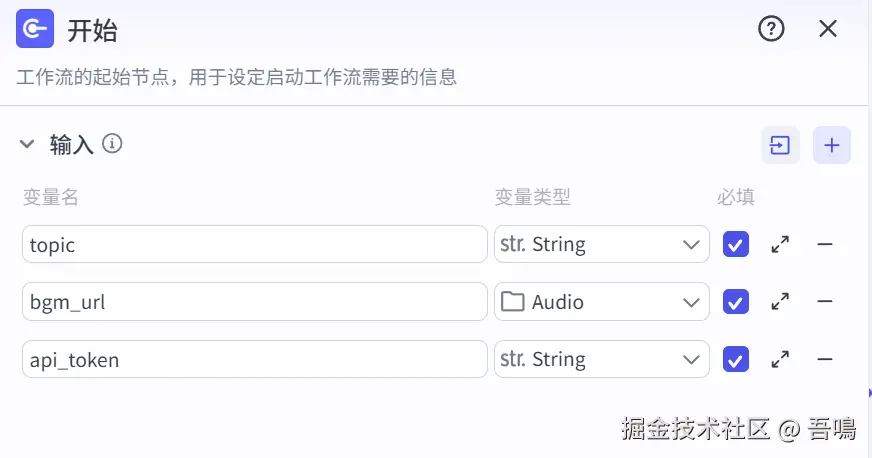Viewport: 872px width, 458px height.
Task: Expand the api_token variable editor
Action: pyautogui.click(x=780, y=359)
